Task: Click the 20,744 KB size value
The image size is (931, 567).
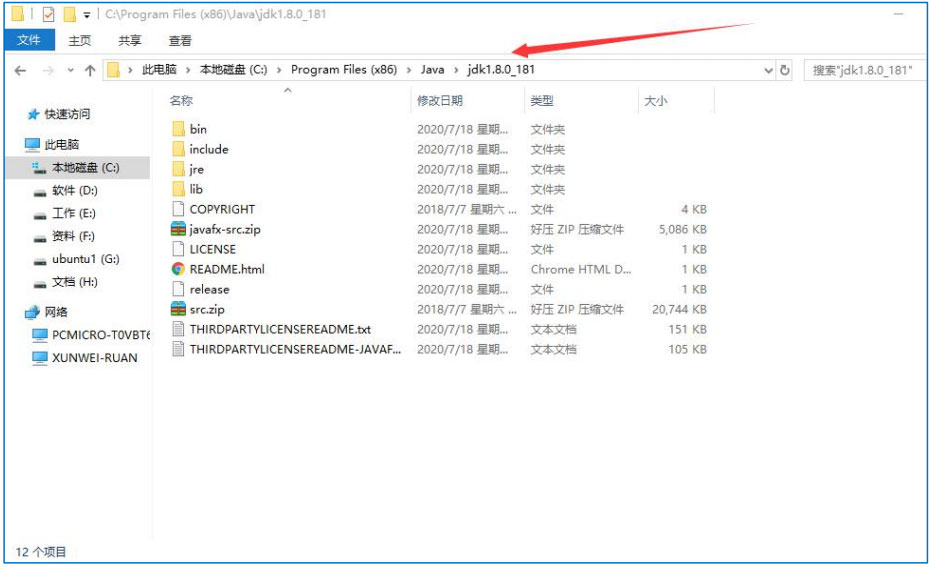Action: click(x=679, y=309)
